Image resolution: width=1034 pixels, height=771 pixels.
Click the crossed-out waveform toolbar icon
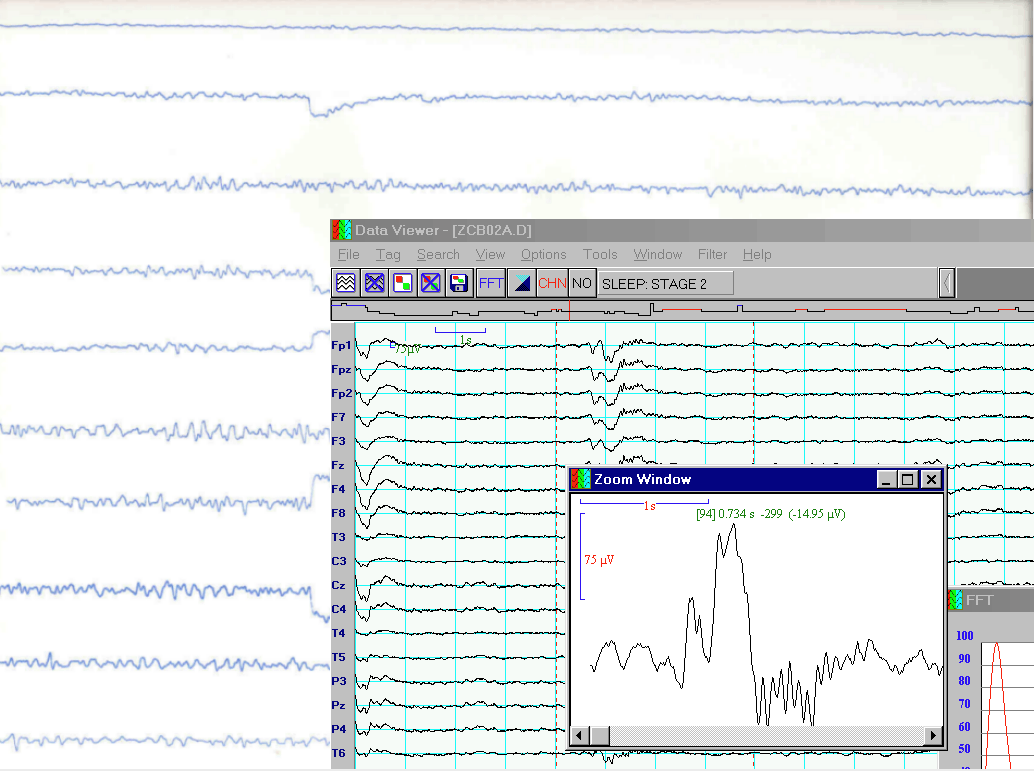click(x=374, y=283)
